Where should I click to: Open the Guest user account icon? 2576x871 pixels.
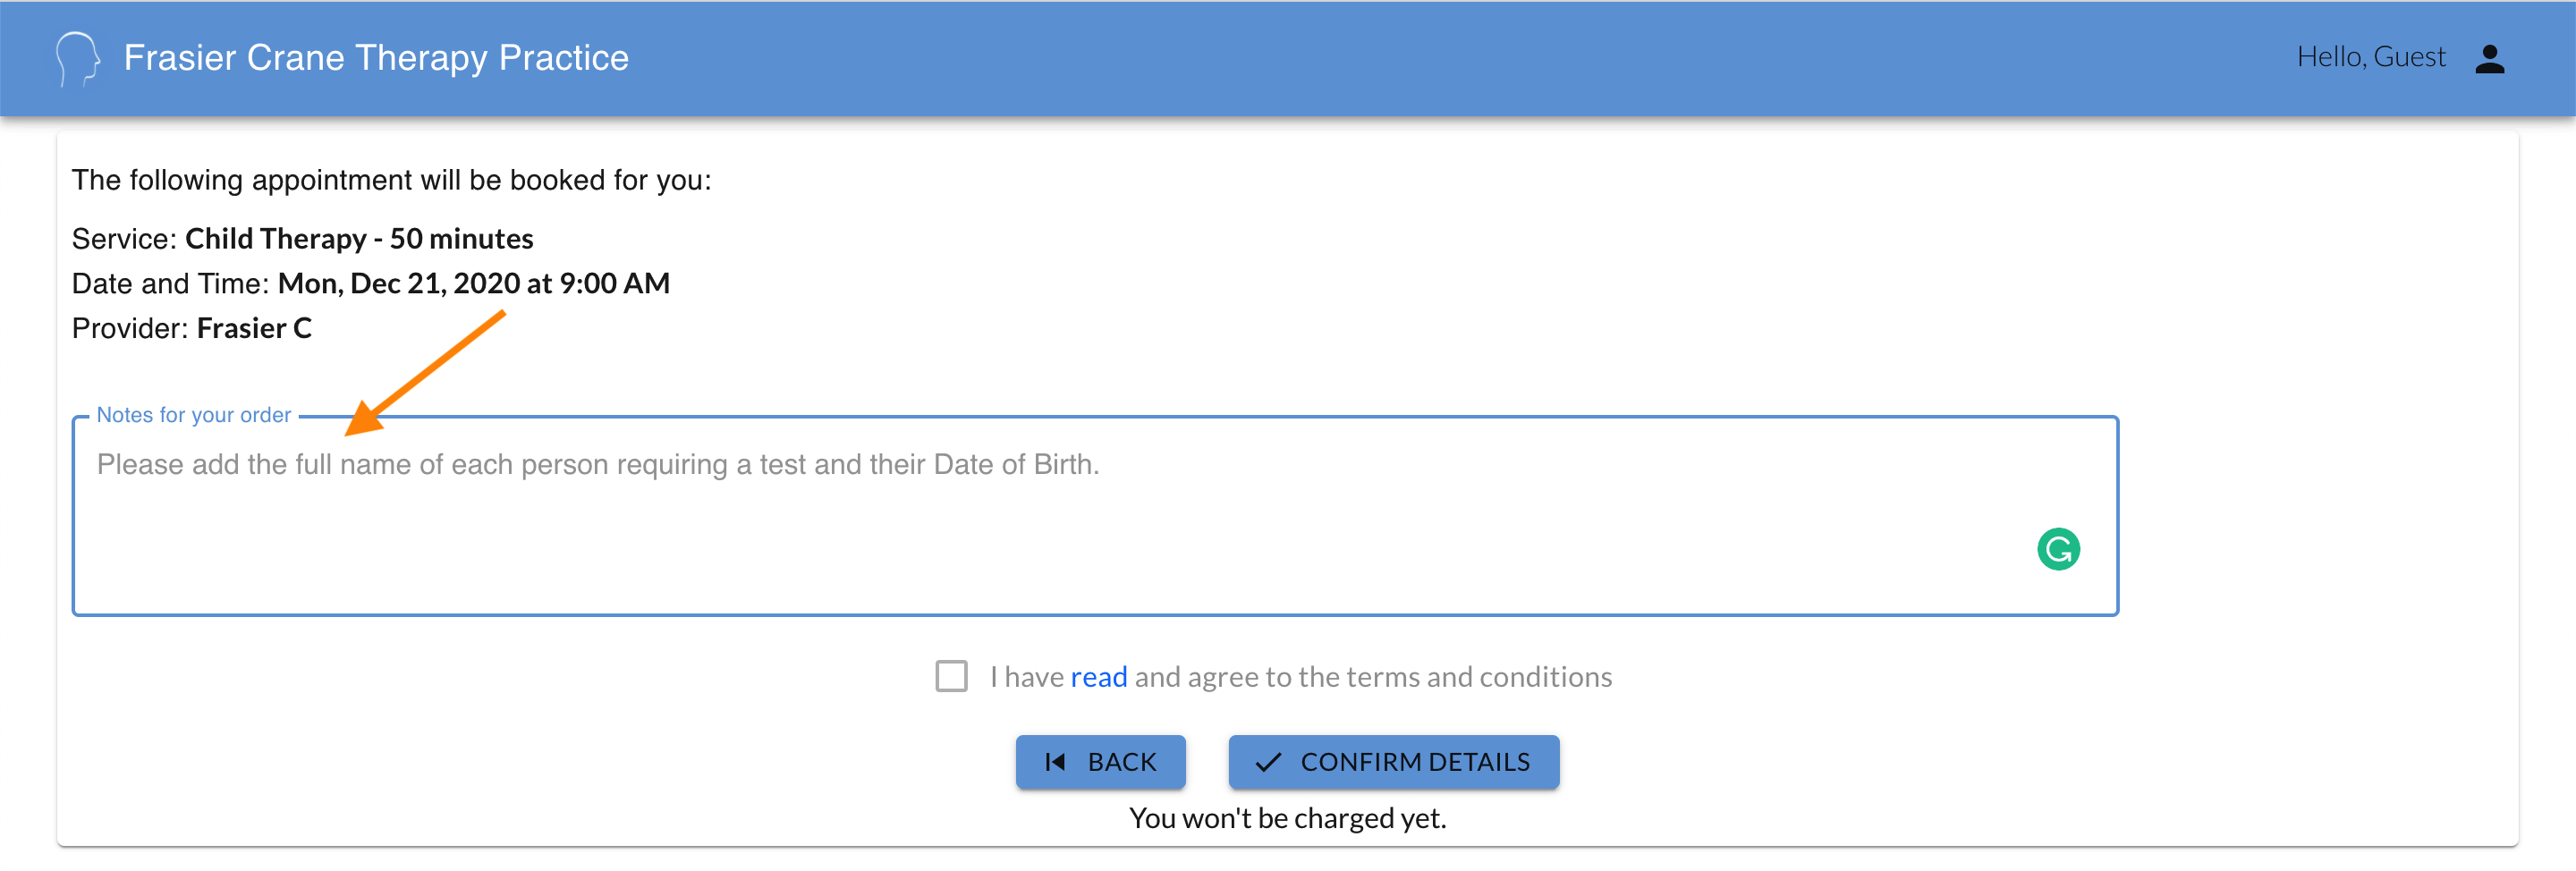2489,58
